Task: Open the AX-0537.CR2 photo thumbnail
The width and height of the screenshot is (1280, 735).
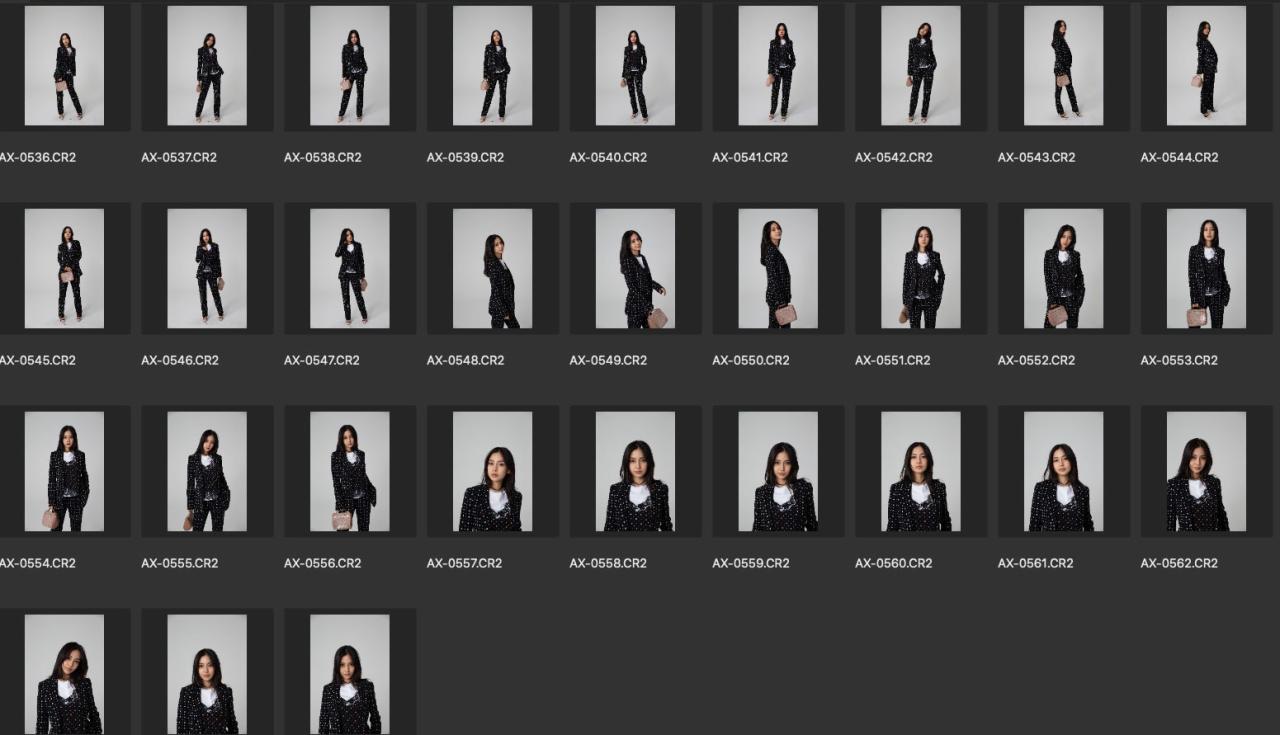Action: coord(207,66)
